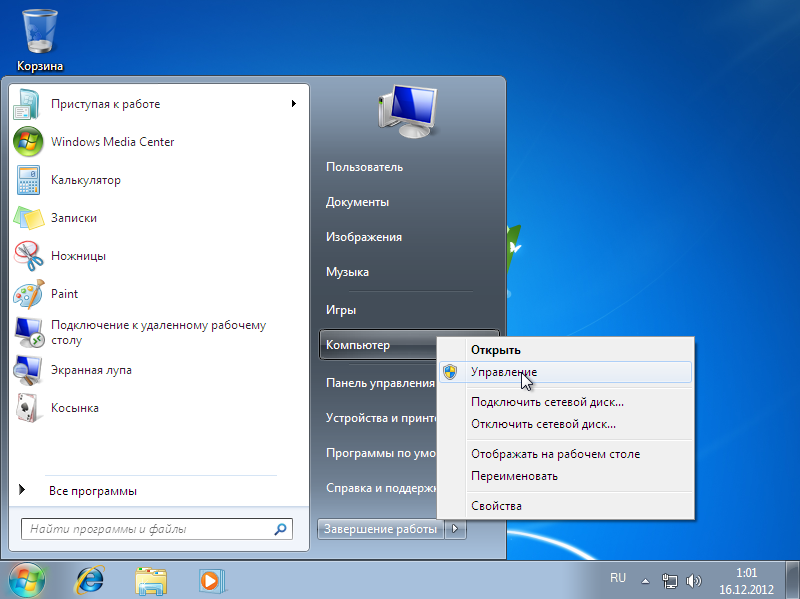Choose Управление from the context menu
The width and height of the screenshot is (800, 599).
(x=565, y=372)
